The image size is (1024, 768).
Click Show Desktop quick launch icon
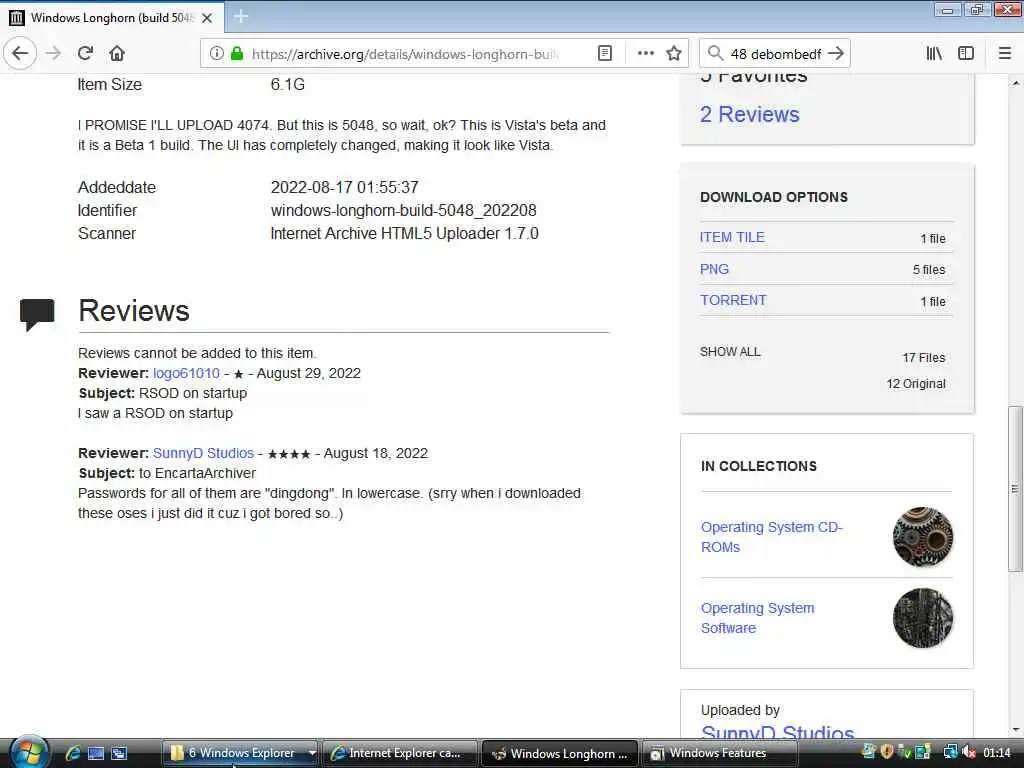[x=96, y=753]
